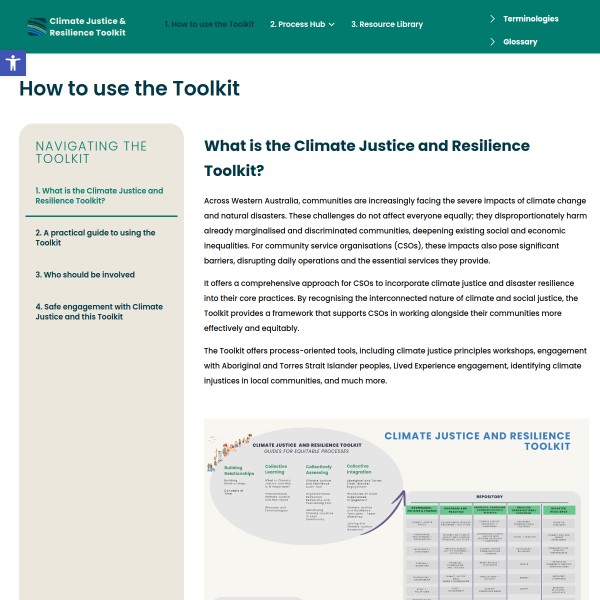Click the chevron icon beside Terminologies

click(493, 18)
